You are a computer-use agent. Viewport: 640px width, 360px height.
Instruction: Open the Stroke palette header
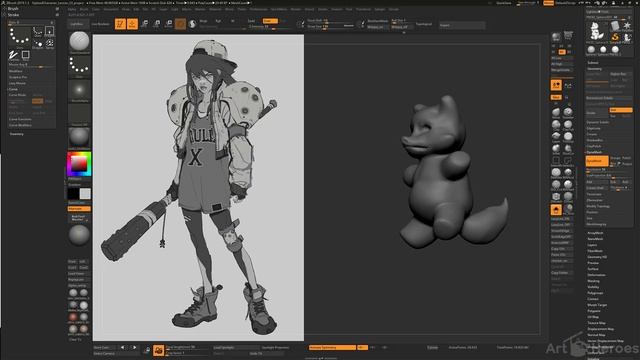pos(13,15)
